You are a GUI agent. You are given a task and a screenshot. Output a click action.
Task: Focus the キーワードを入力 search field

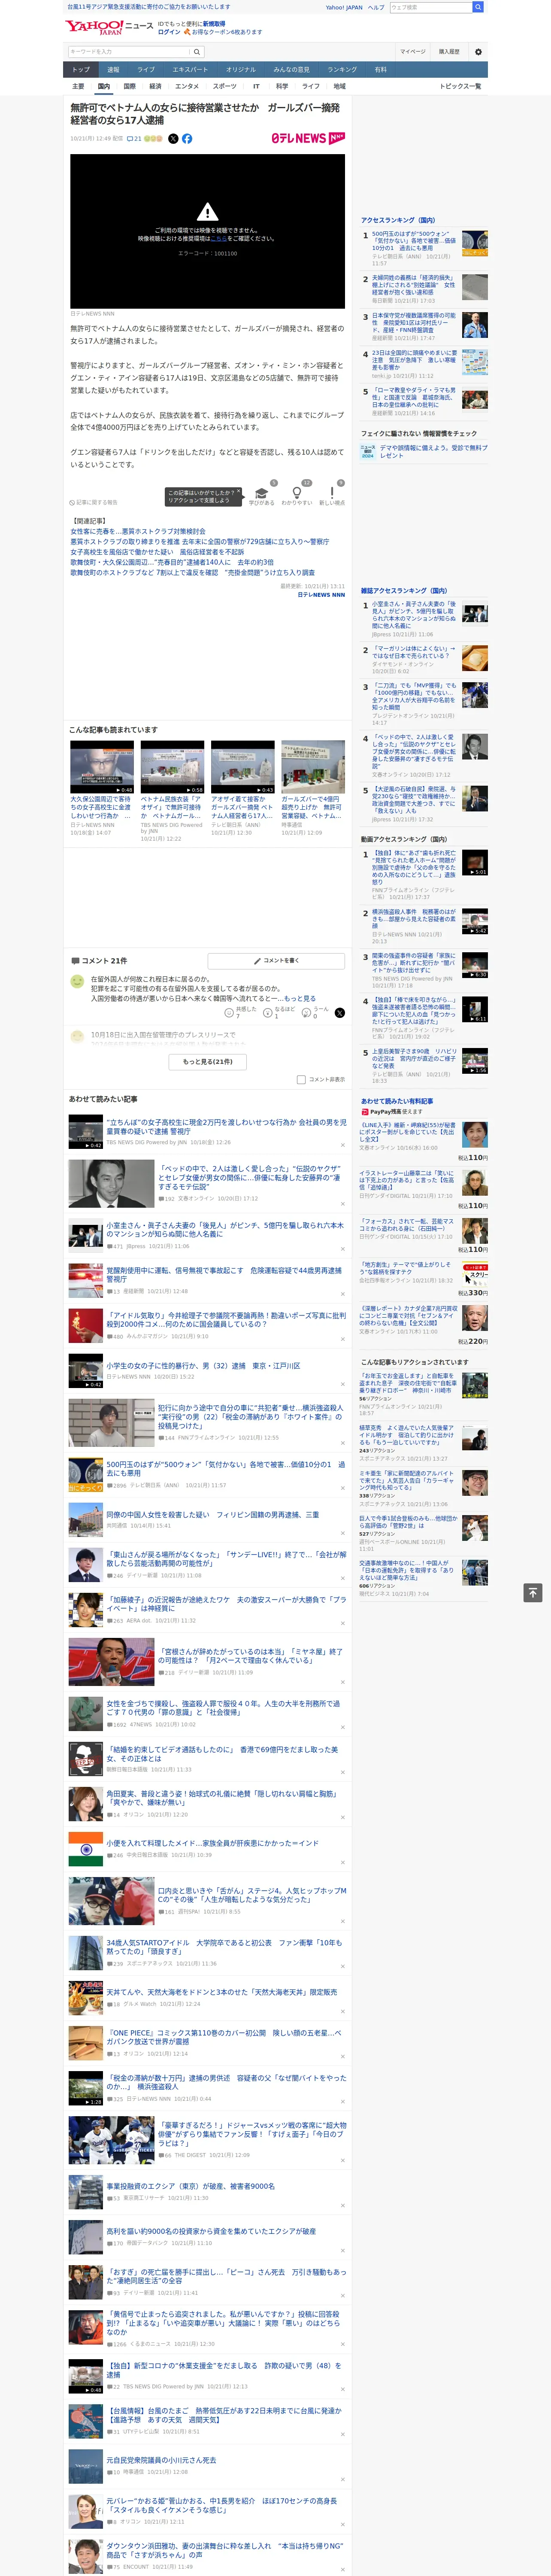(129, 52)
